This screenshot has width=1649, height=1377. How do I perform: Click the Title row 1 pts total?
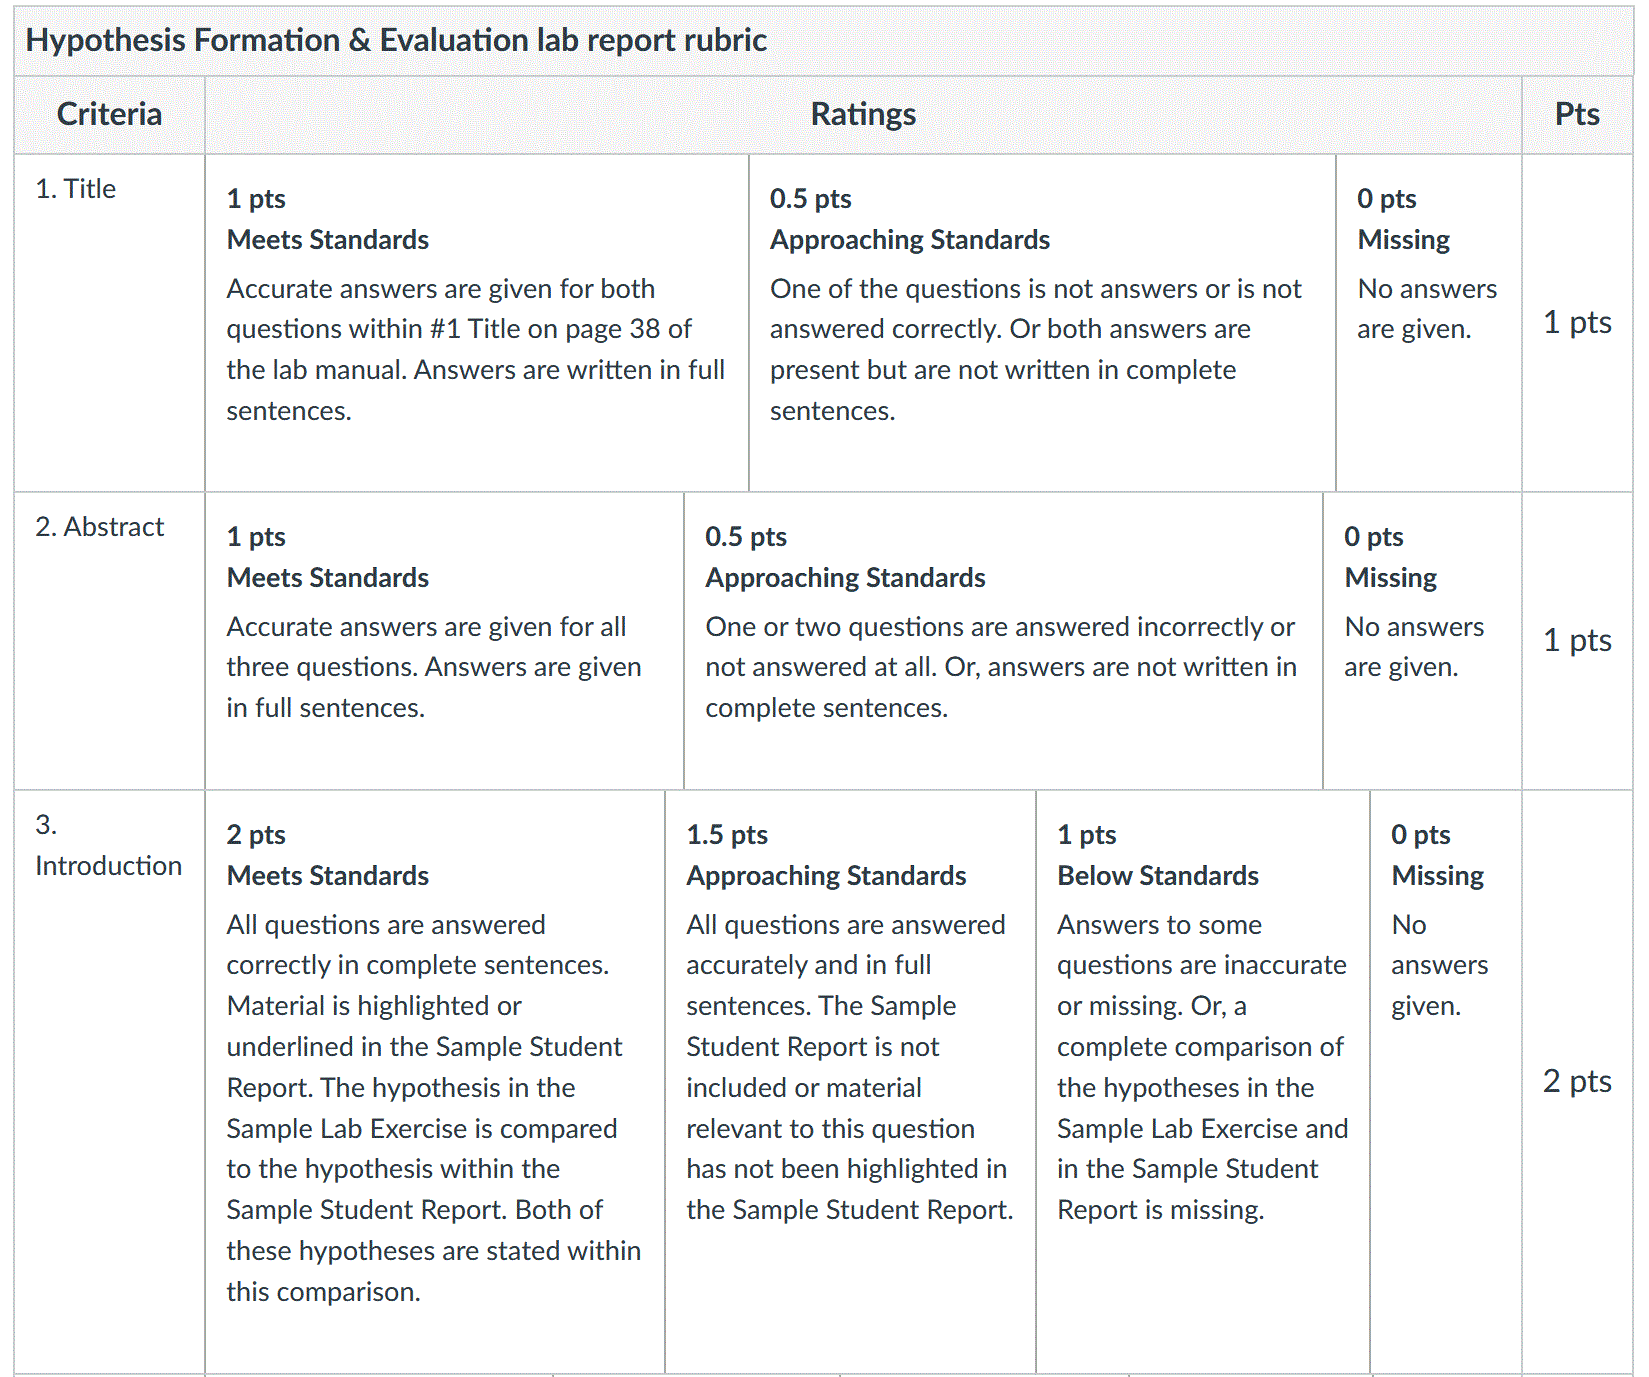coord(1577,322)
